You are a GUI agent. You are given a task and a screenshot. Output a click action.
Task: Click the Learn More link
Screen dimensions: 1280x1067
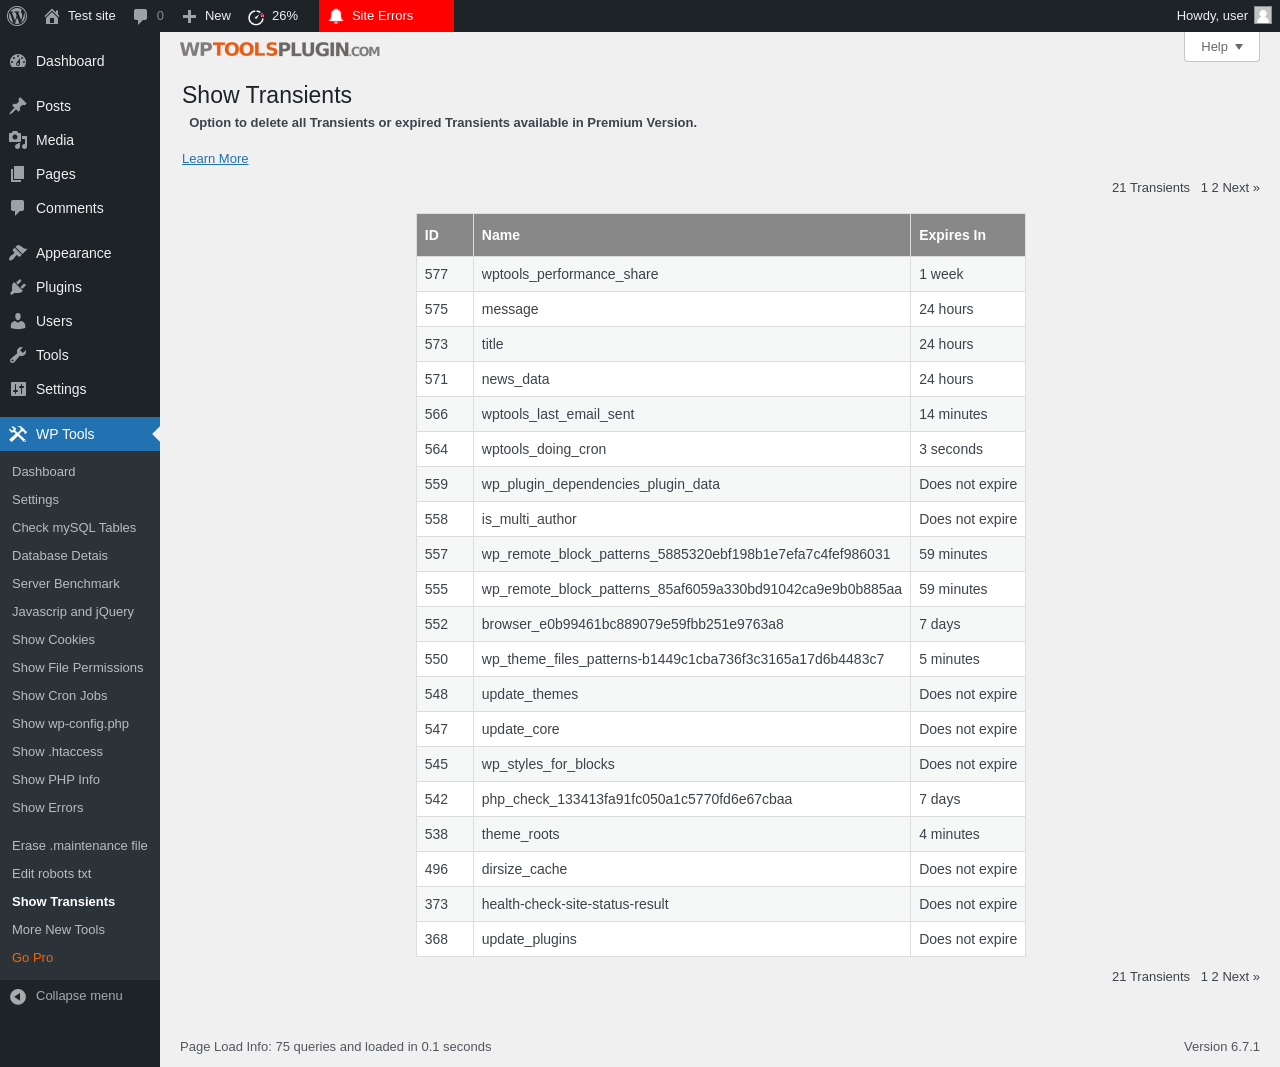(x=215, y=159)
